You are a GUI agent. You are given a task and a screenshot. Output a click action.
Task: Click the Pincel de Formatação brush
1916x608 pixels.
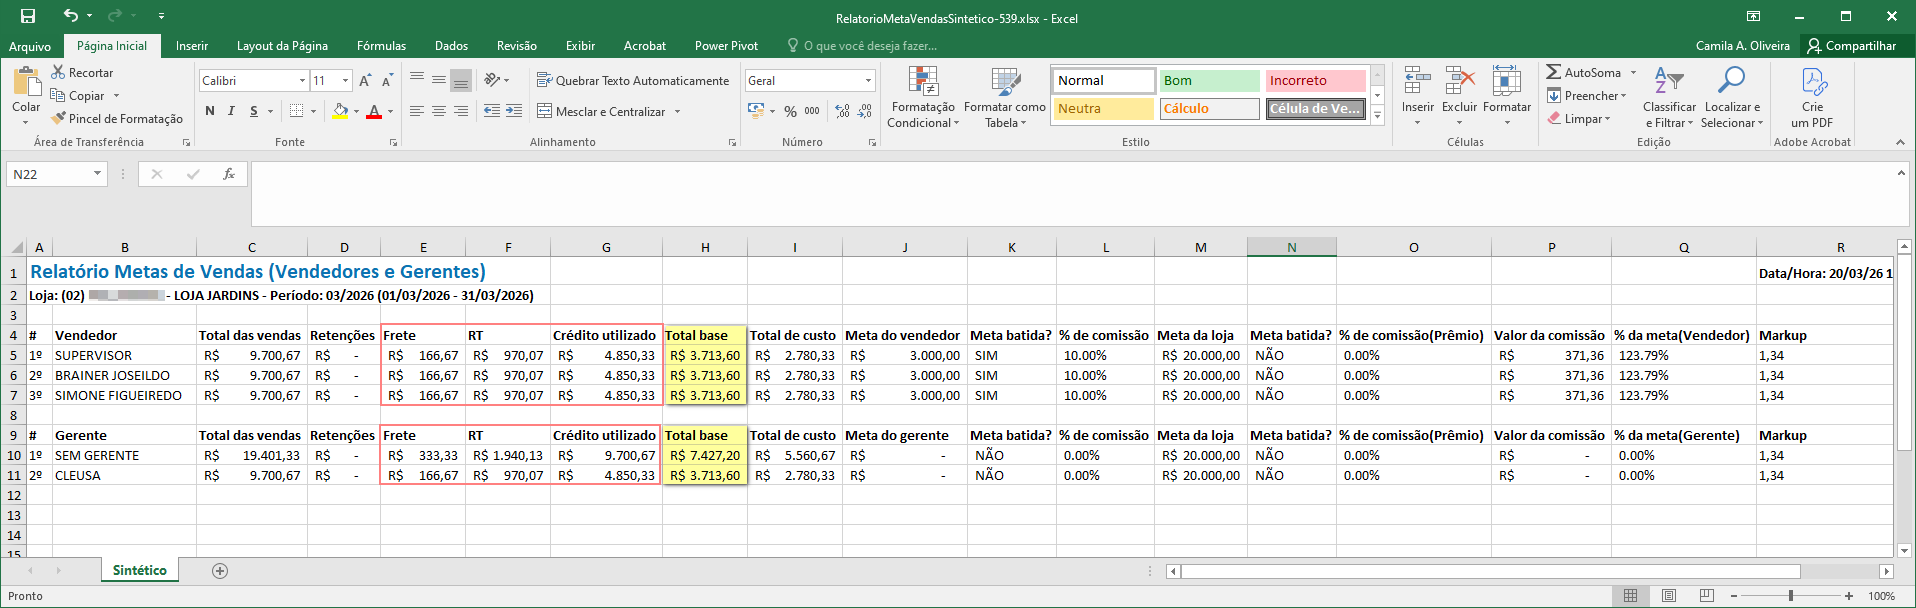pyautogui.click(x=60, y=118)
